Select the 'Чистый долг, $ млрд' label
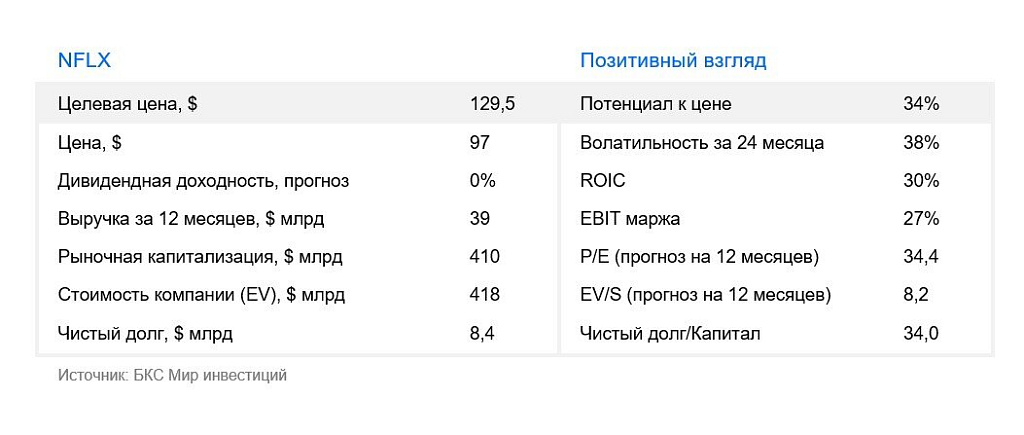The image size is (1024, 435). click(152, 333)
